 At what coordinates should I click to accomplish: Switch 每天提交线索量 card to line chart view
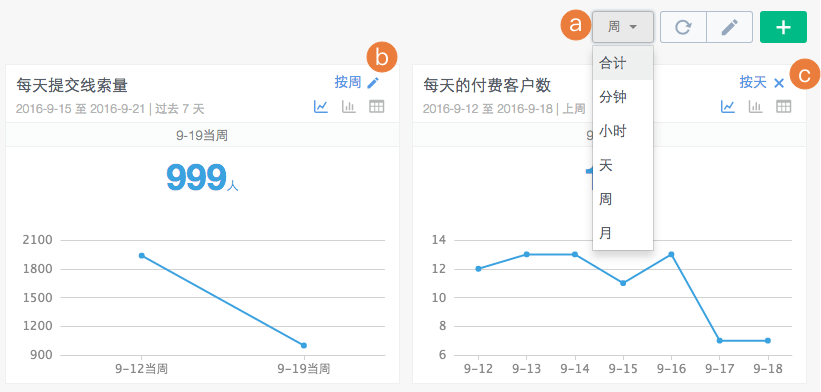[320, 107]
